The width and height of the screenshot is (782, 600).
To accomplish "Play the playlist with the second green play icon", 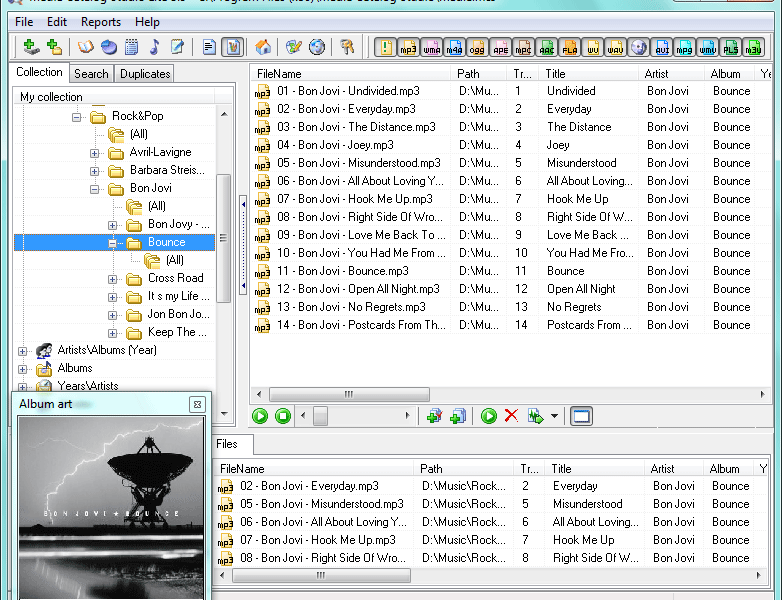I will point(489,415).
